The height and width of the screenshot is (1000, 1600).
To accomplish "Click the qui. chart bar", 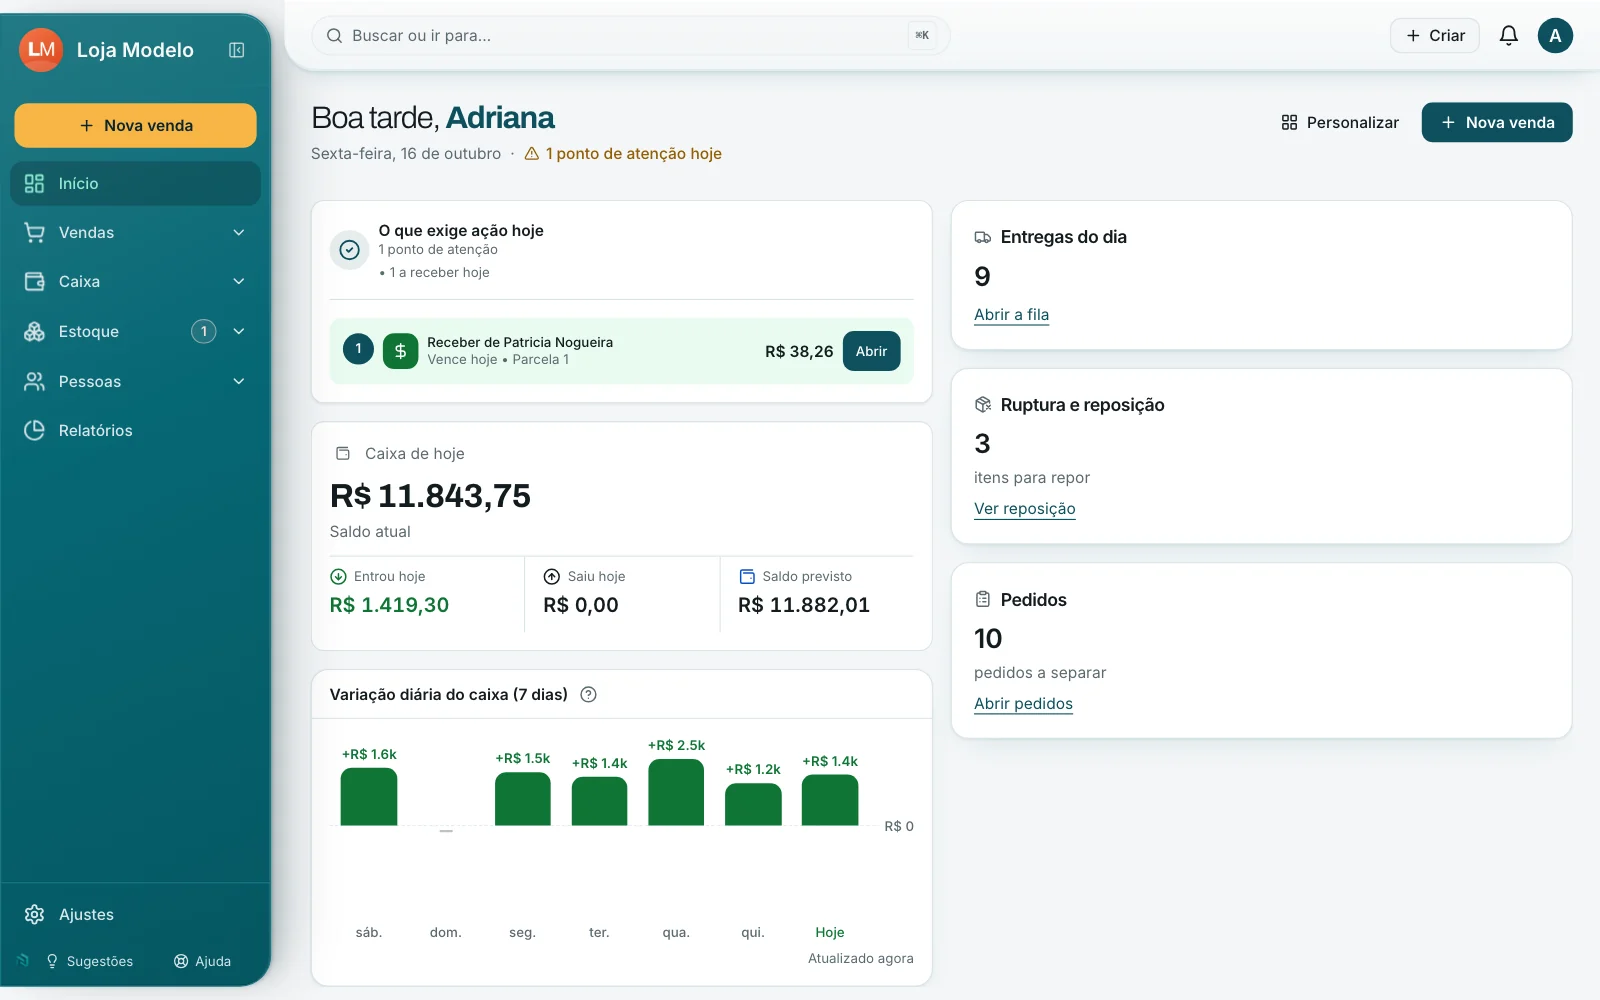I will (x=753, y=804).
